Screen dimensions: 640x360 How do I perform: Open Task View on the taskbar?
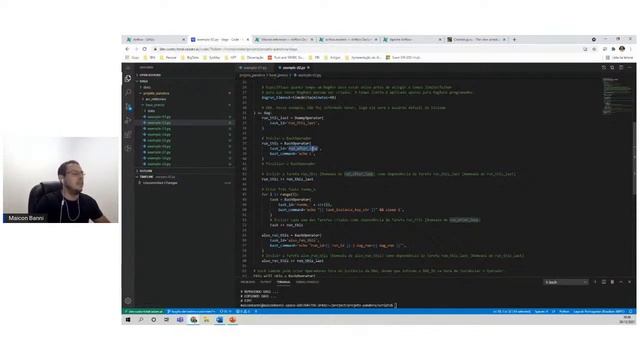167,320
